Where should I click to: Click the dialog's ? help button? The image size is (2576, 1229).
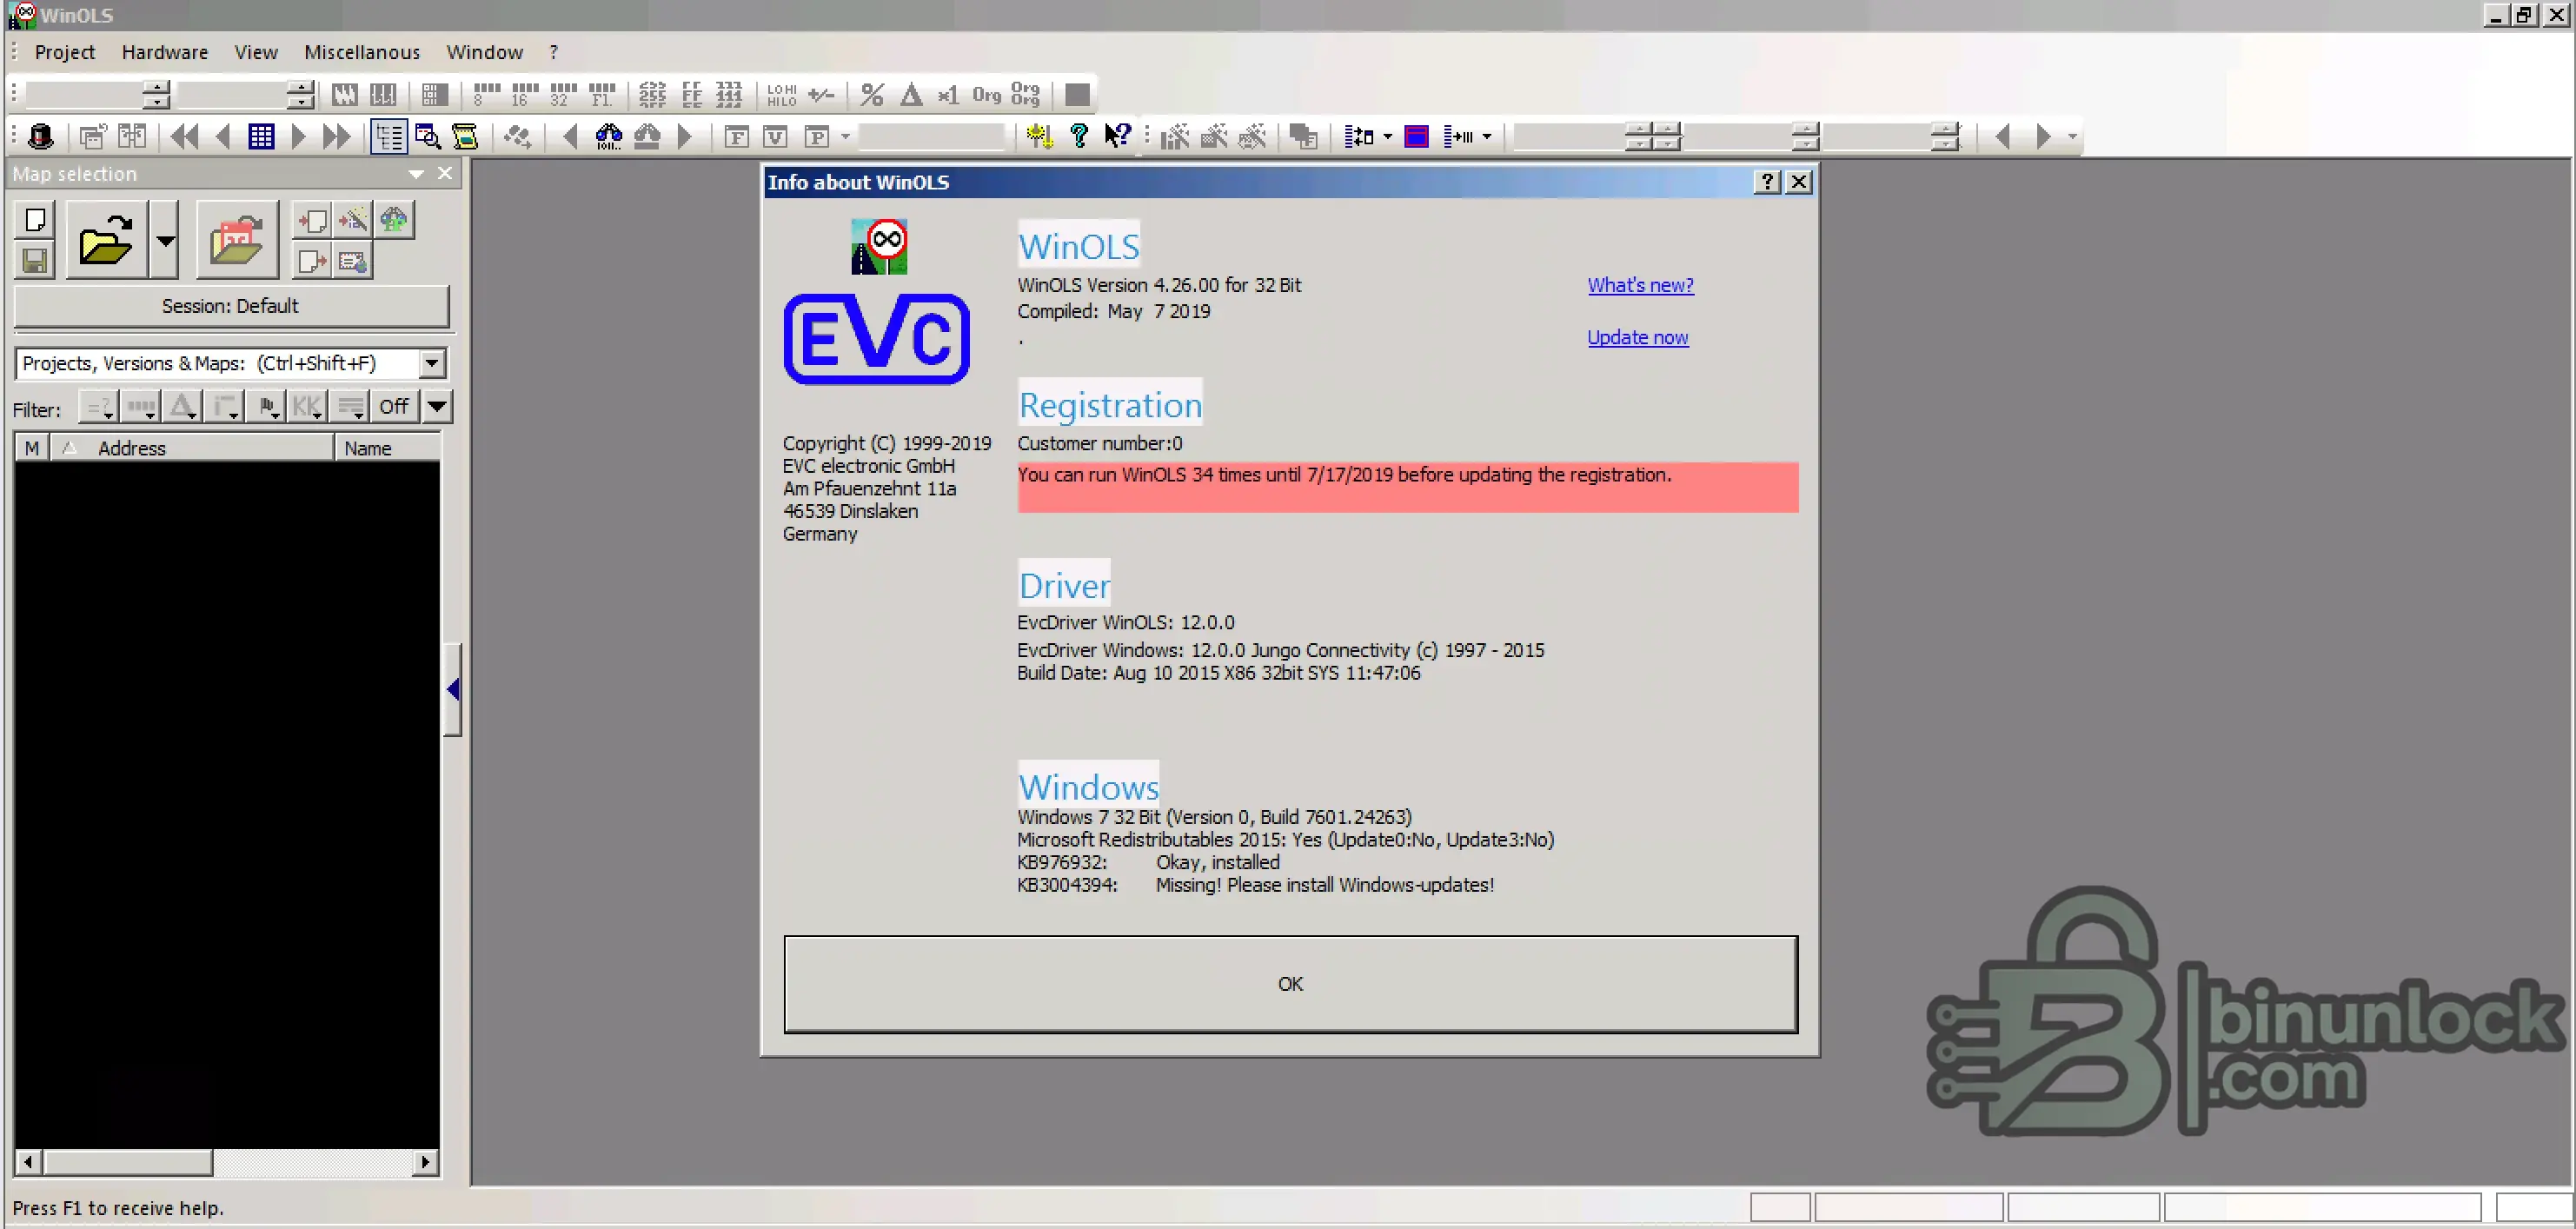point(1767,181)
